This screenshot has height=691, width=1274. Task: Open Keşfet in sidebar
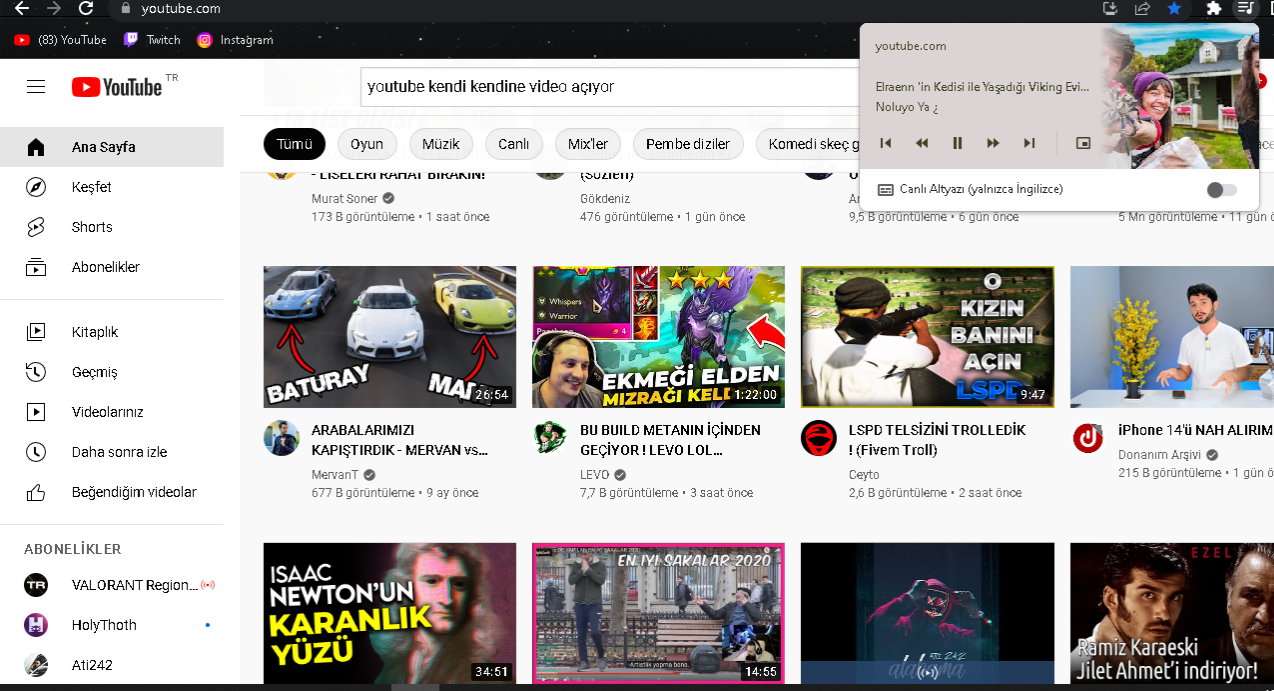112,187
